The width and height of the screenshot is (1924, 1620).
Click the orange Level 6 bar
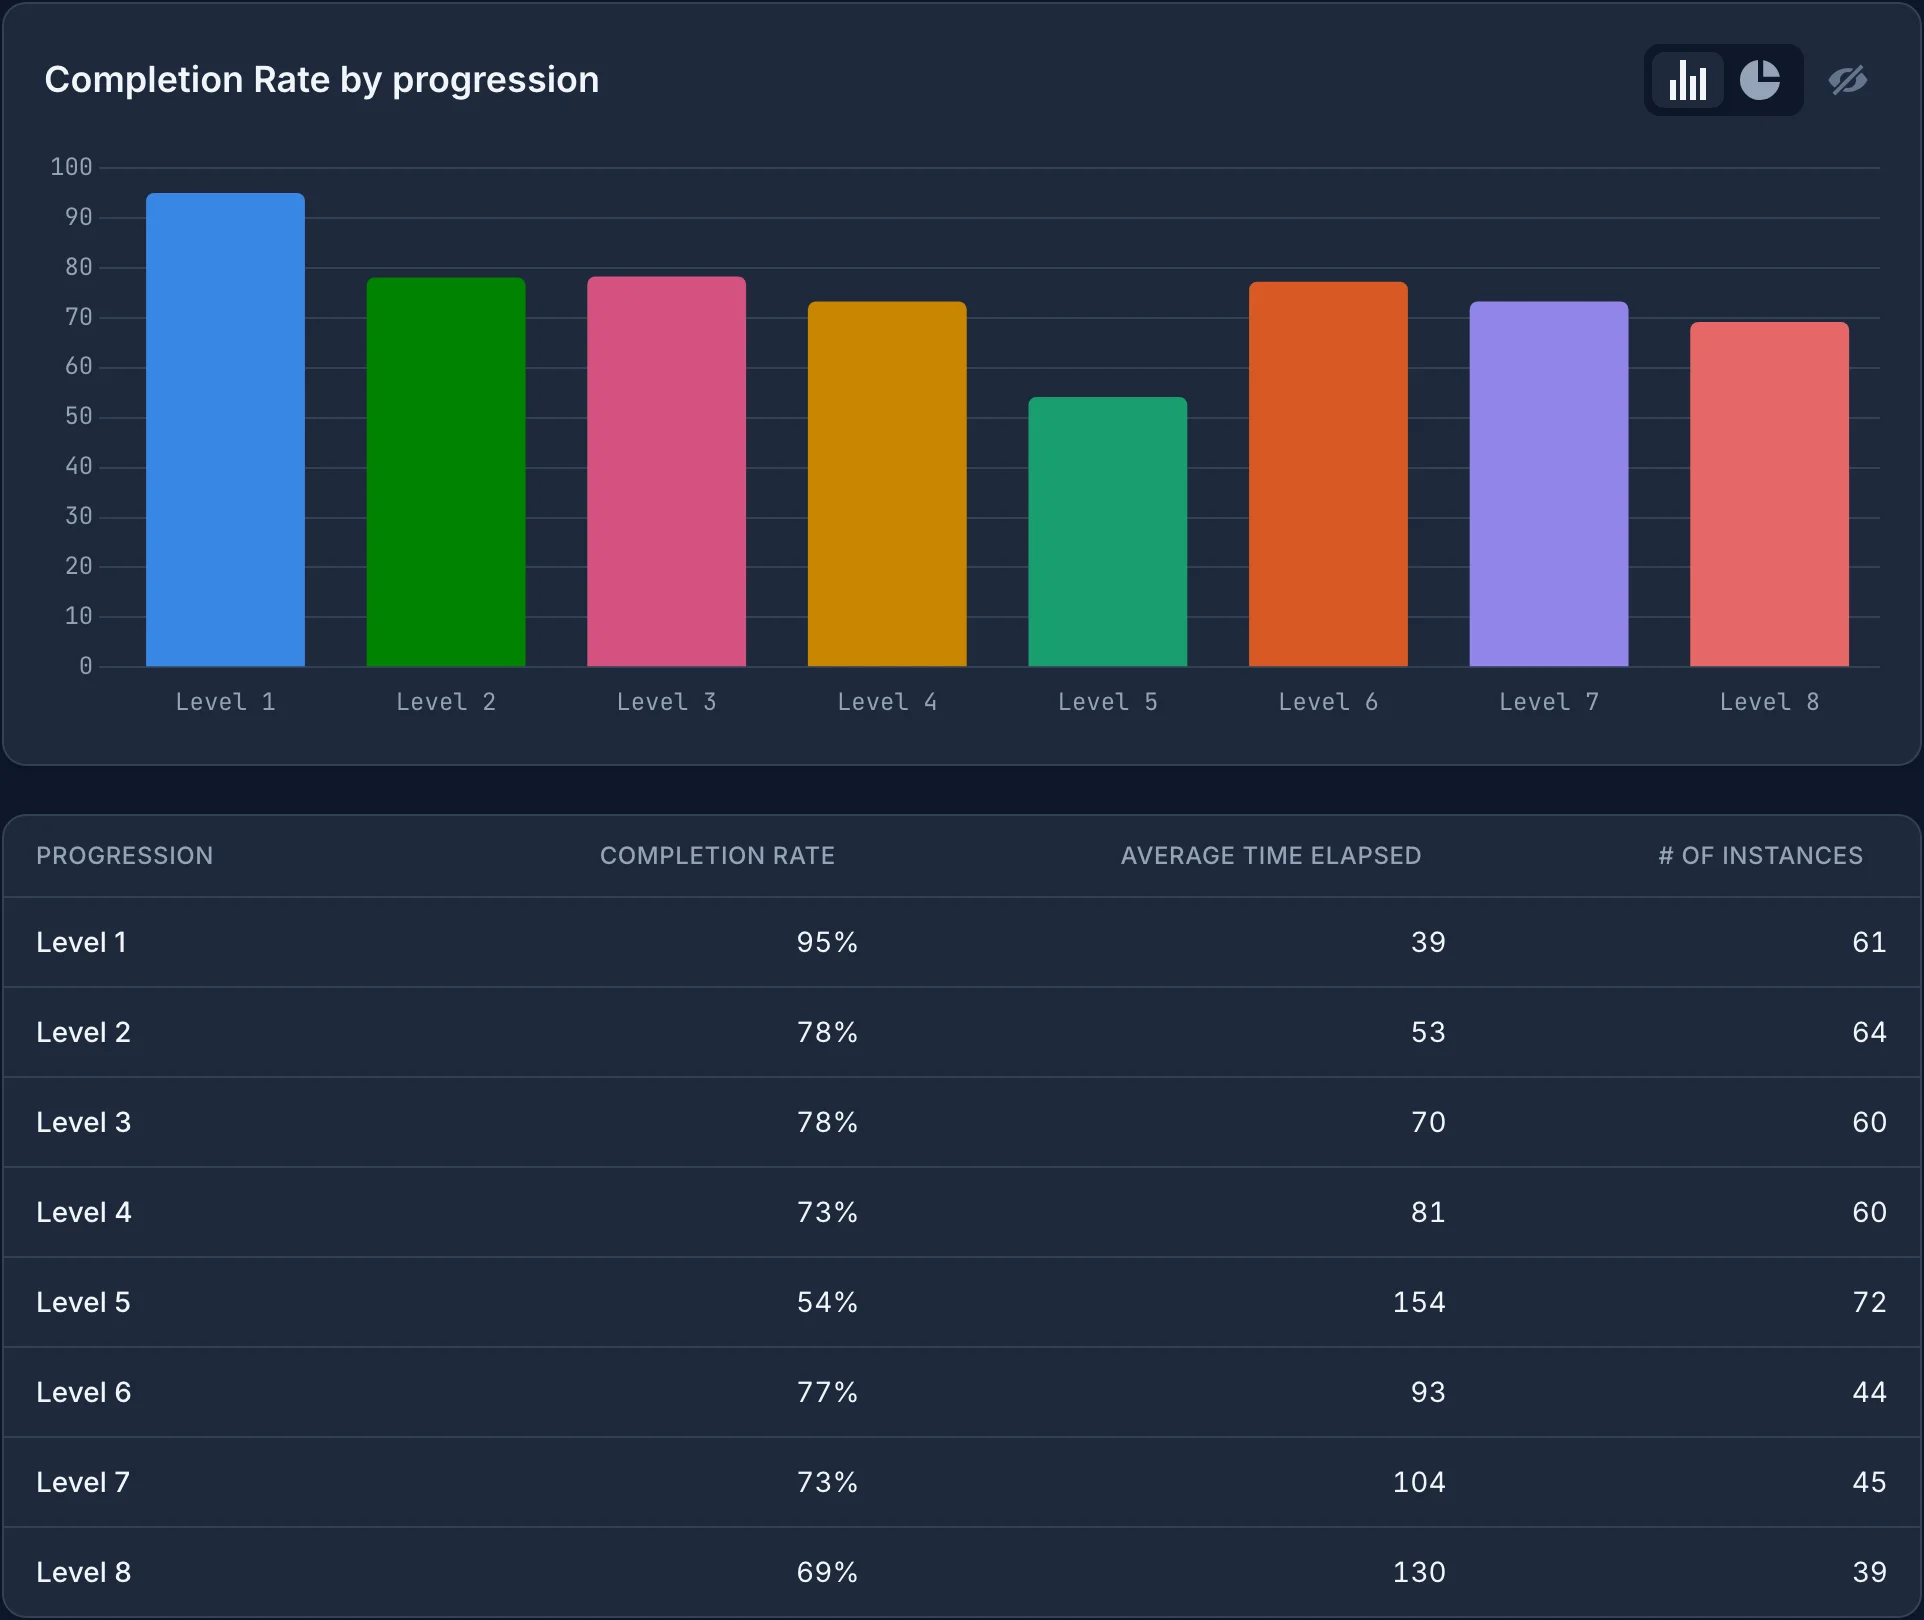(x=1328, y=474)
